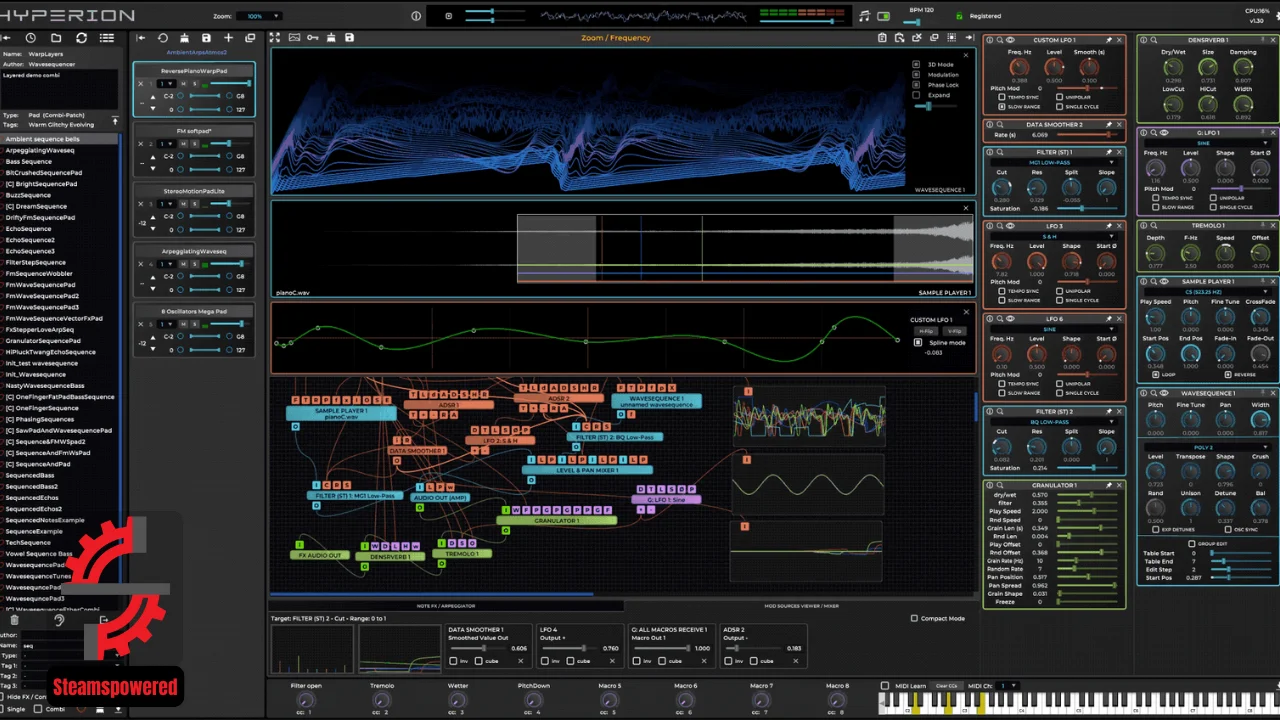Save patch from editor toolbar disk icon

pos(349,38)
